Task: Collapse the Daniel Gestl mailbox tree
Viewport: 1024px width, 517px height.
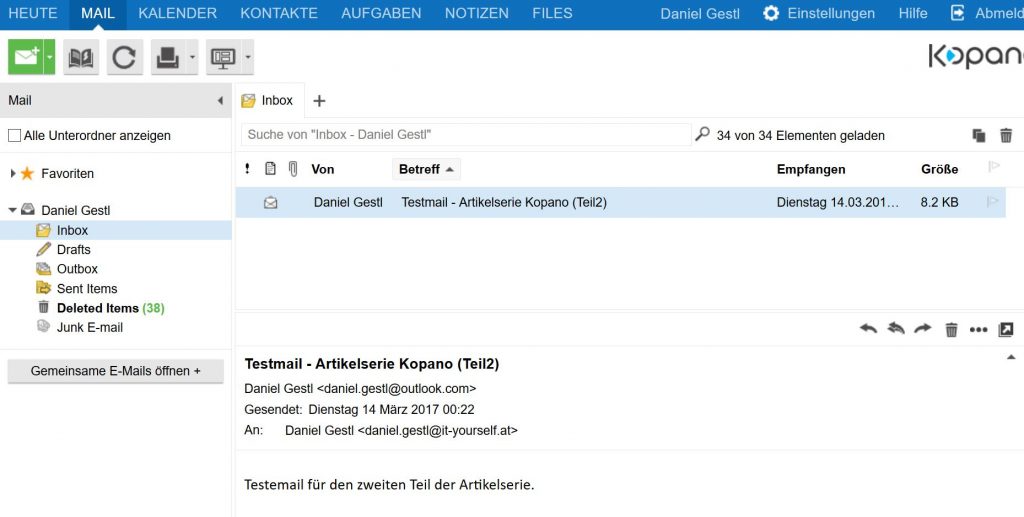Action: [x=13, y=210]
